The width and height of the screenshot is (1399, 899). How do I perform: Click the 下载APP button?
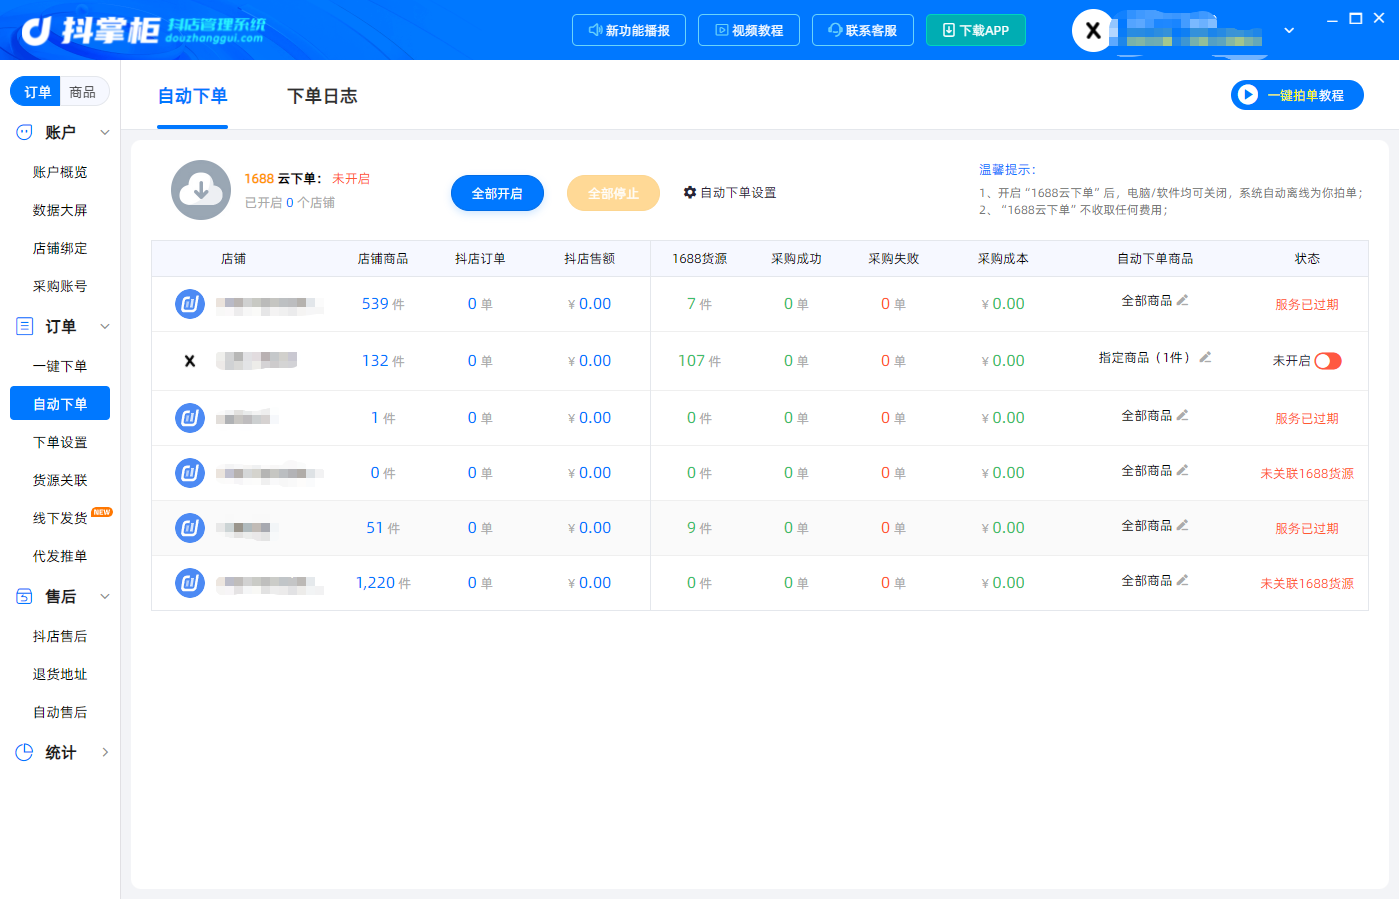pyautogui.click(x=976, y=30)
